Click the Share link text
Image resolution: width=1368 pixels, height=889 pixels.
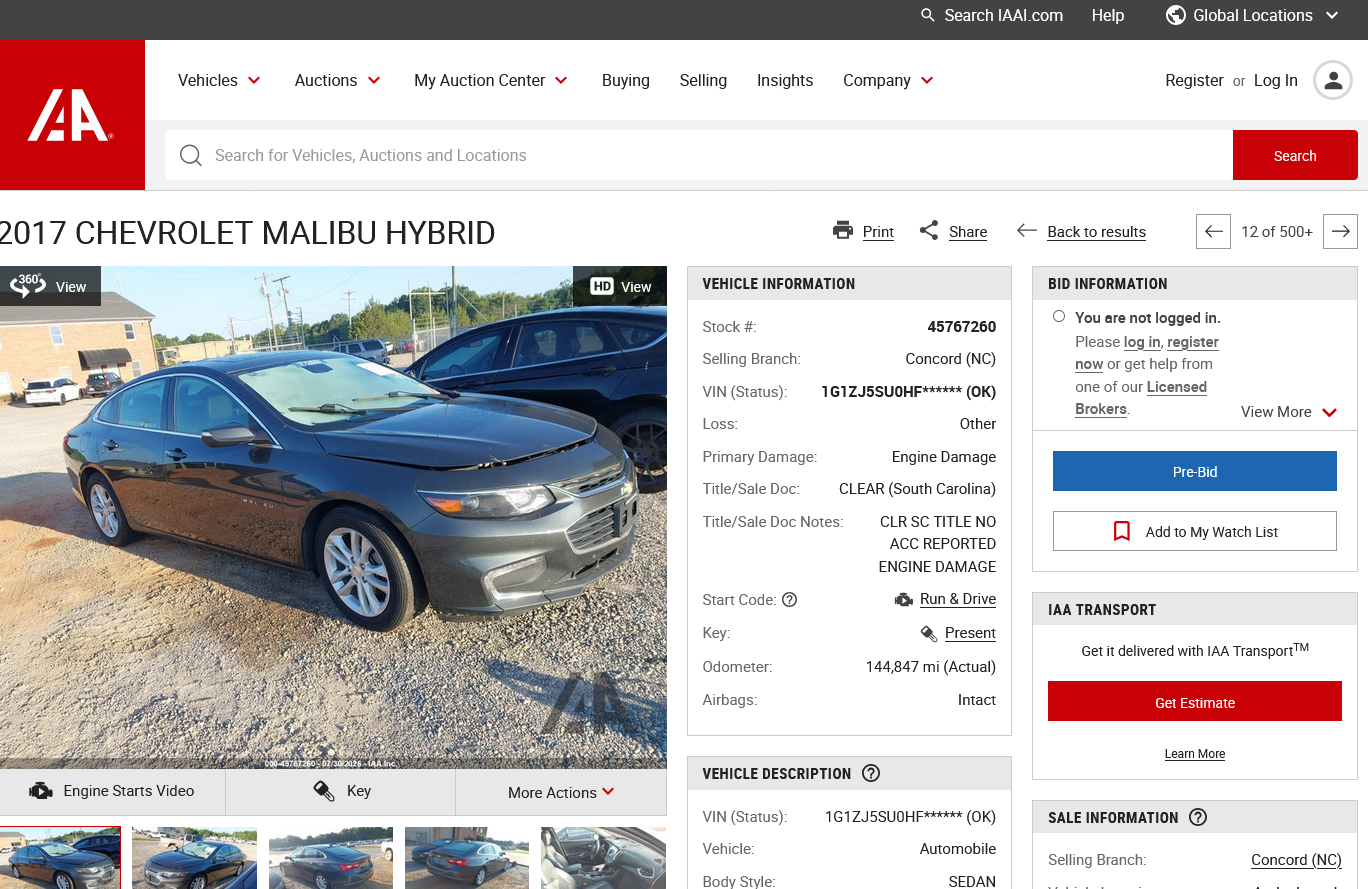pos(968,232)
